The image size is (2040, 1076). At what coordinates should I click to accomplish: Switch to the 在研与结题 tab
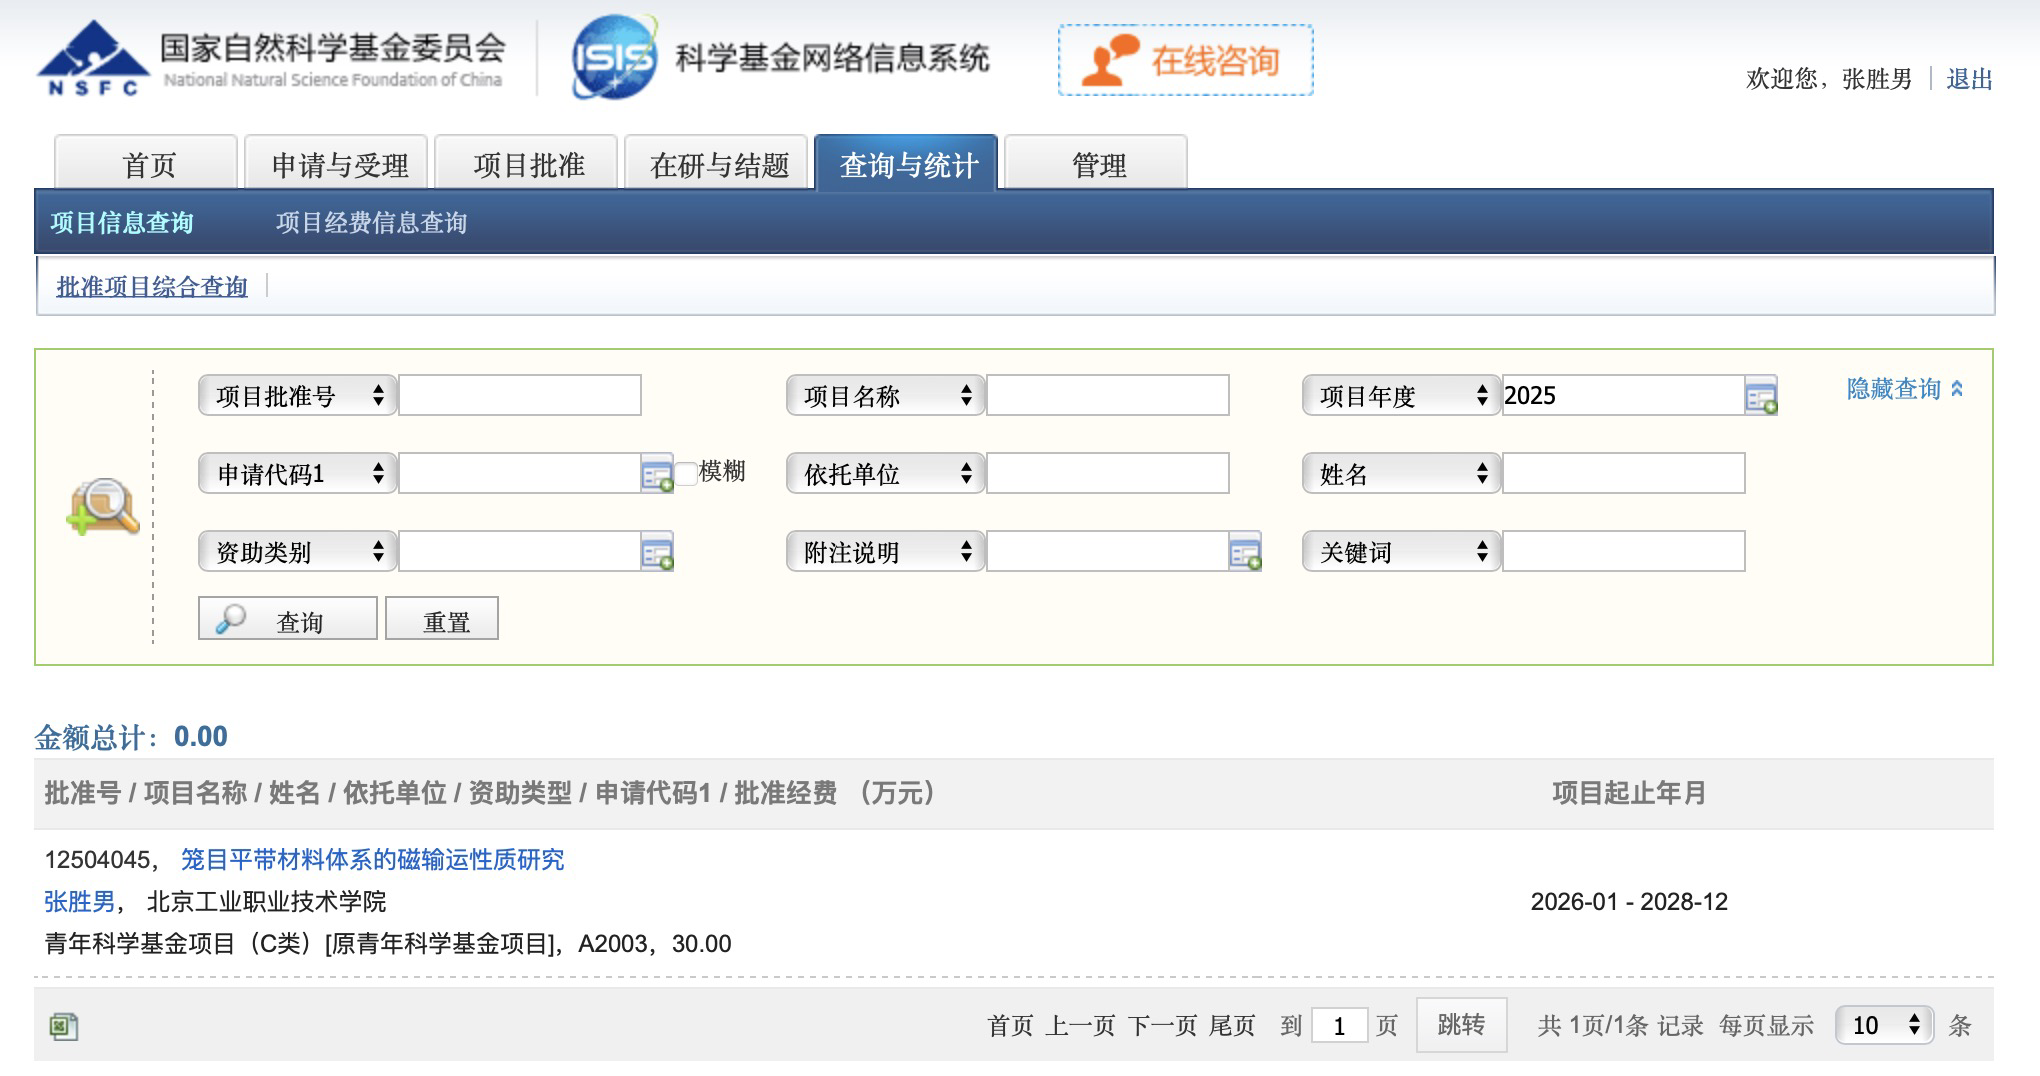pyautogui.click(x=716, y=162)
